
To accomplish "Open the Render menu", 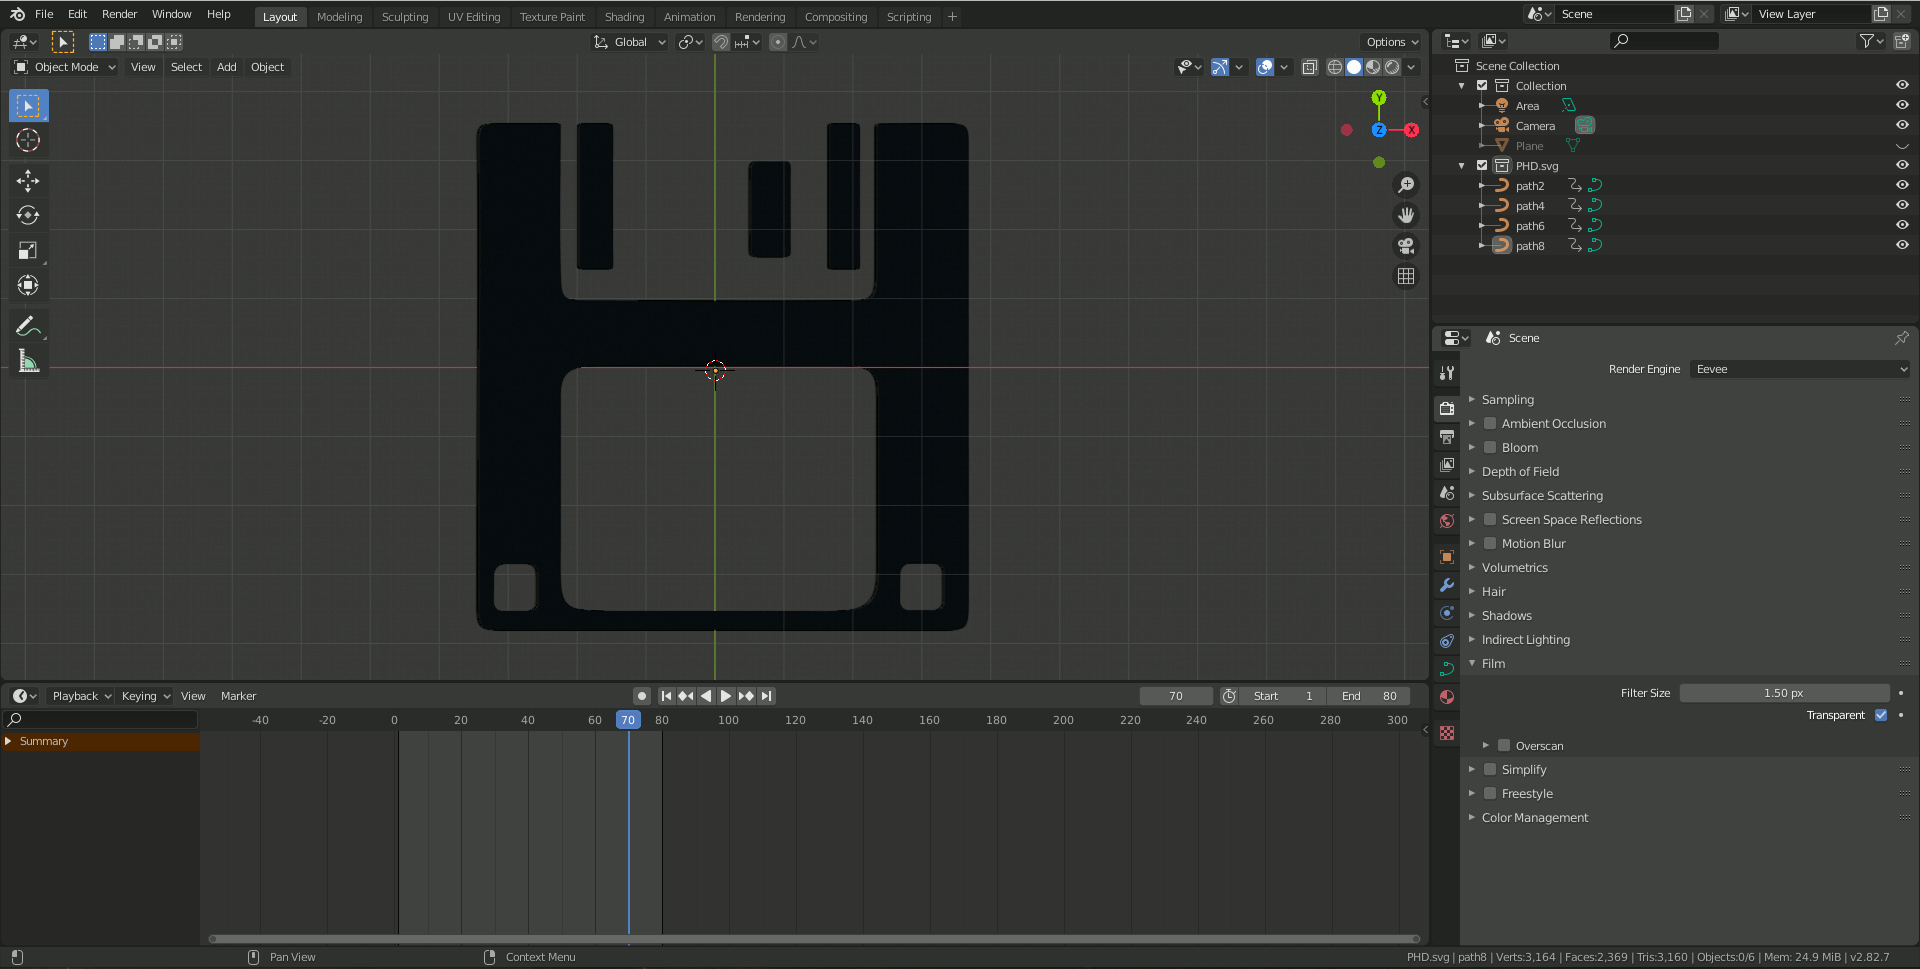I will pyautogui.click(x=119, y=14).
